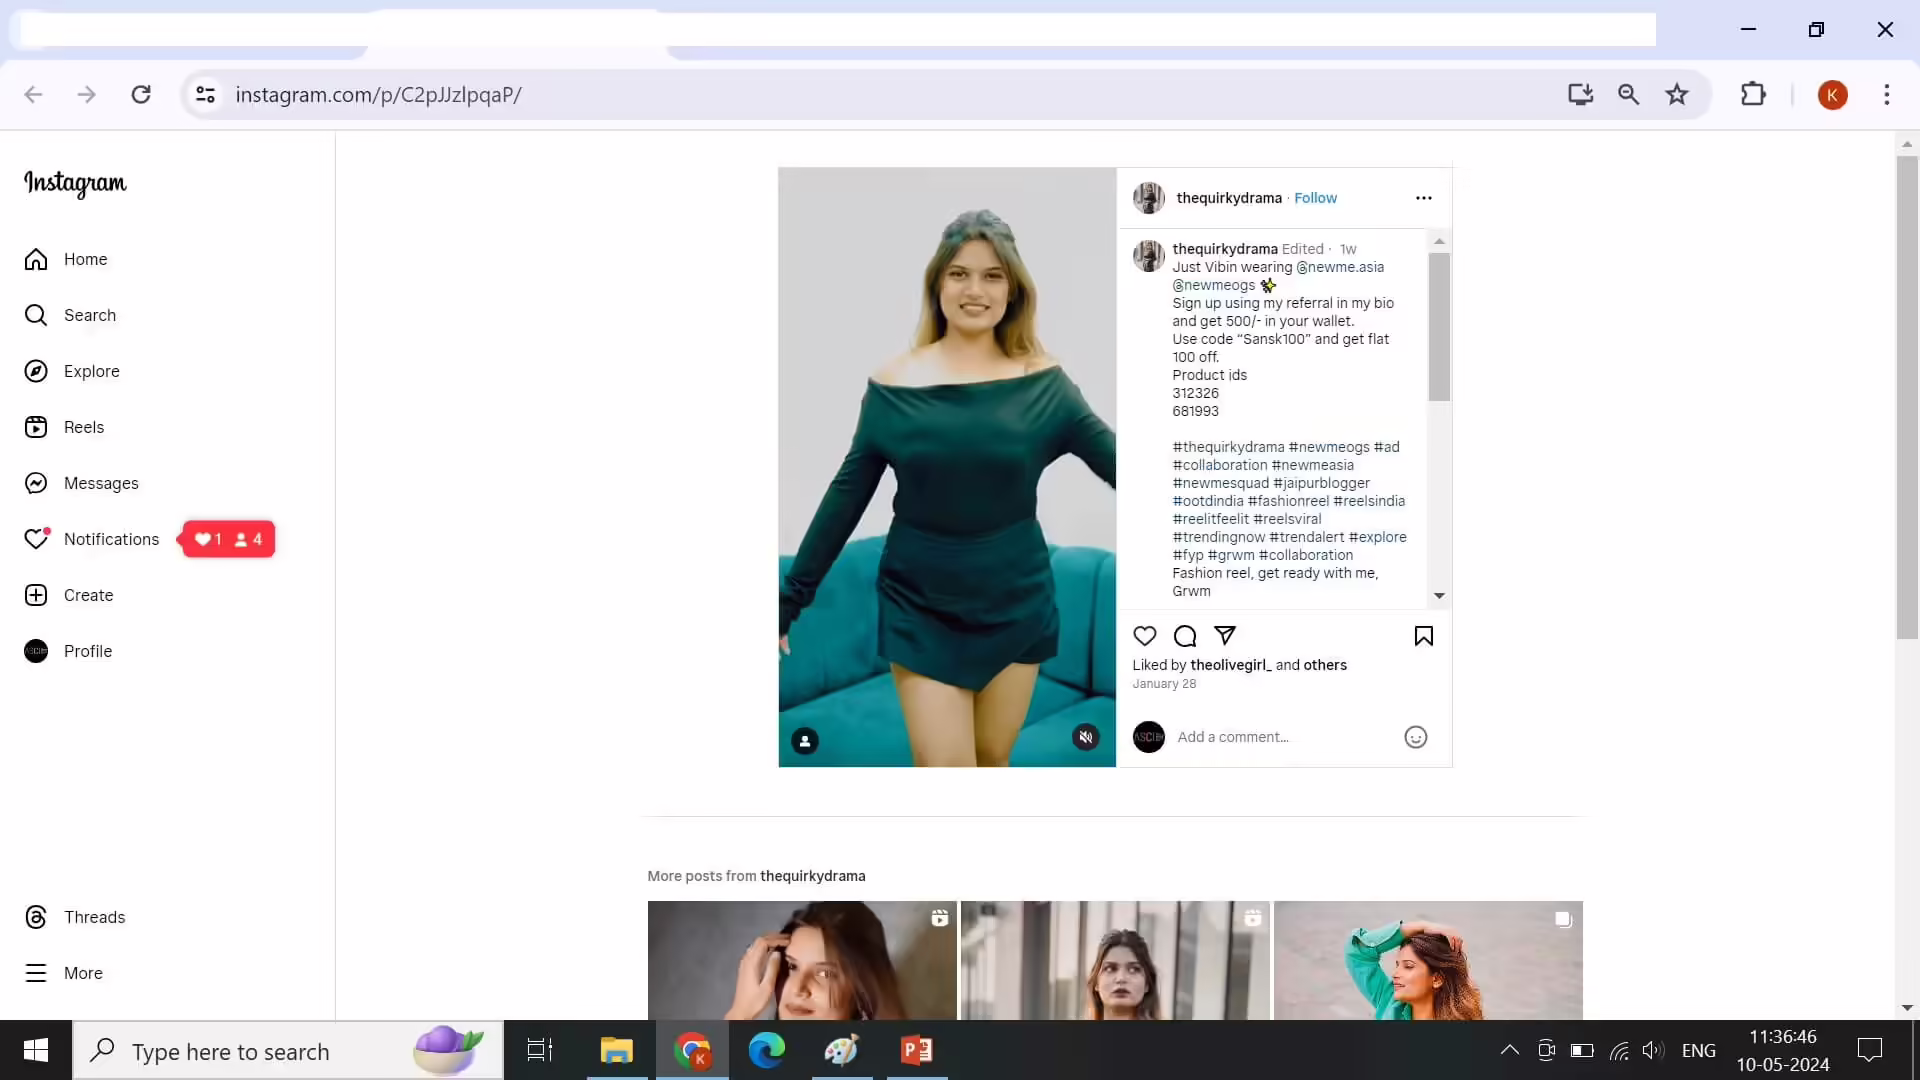Open first reel thumbnail in More posts
Viewport: 1920px width, 1080px height.
click(802, 960)
